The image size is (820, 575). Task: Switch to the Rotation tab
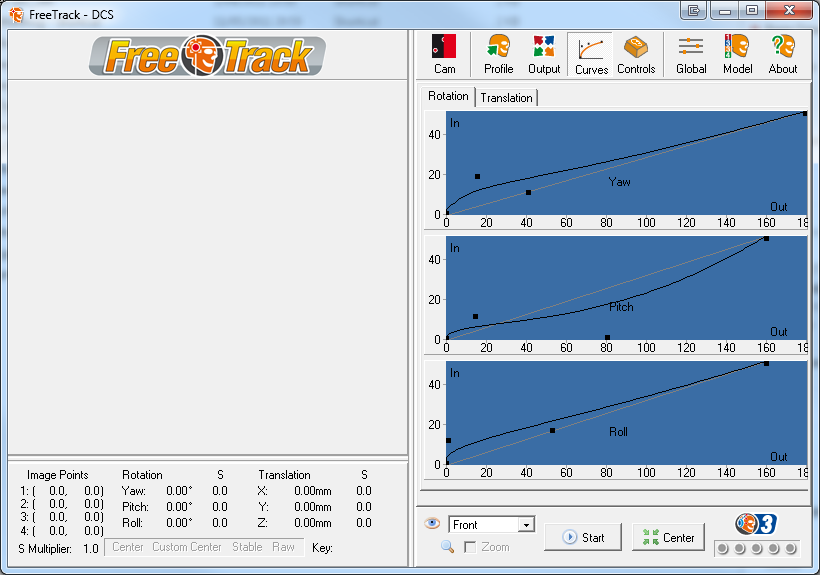pos(448,96)
